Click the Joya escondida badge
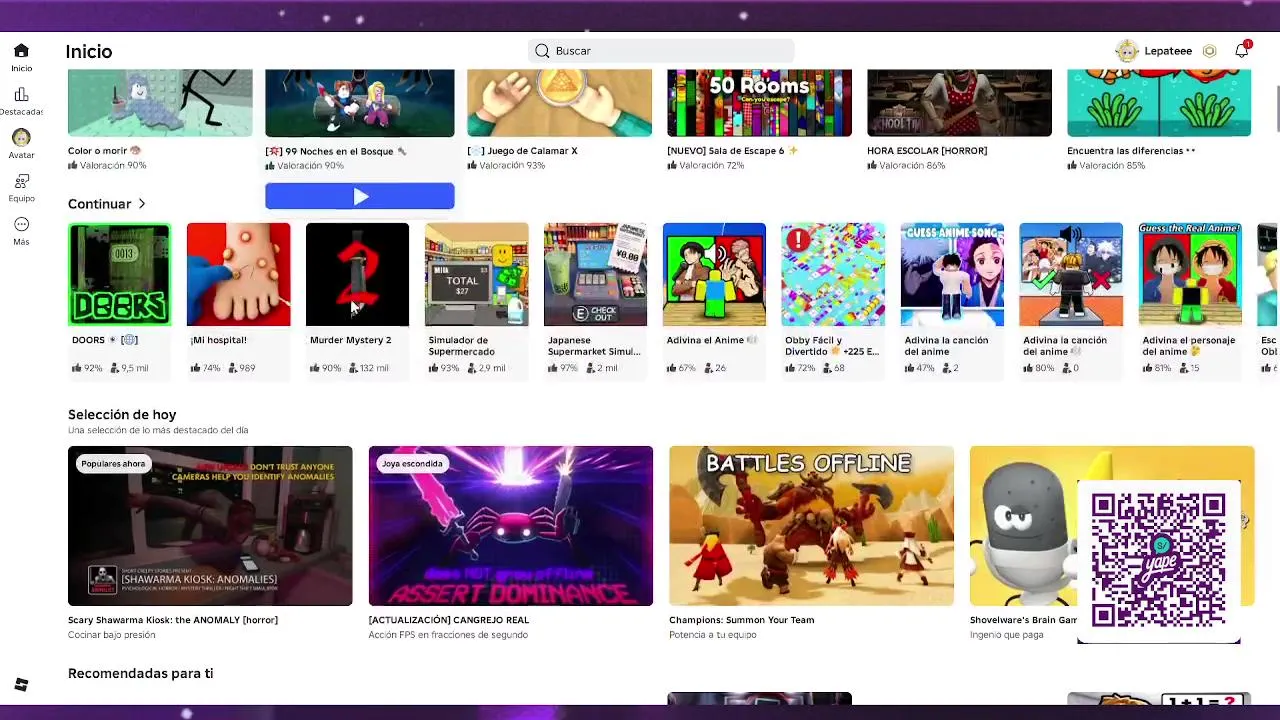Screen dimensions: 1280x720 coord(412,464)
